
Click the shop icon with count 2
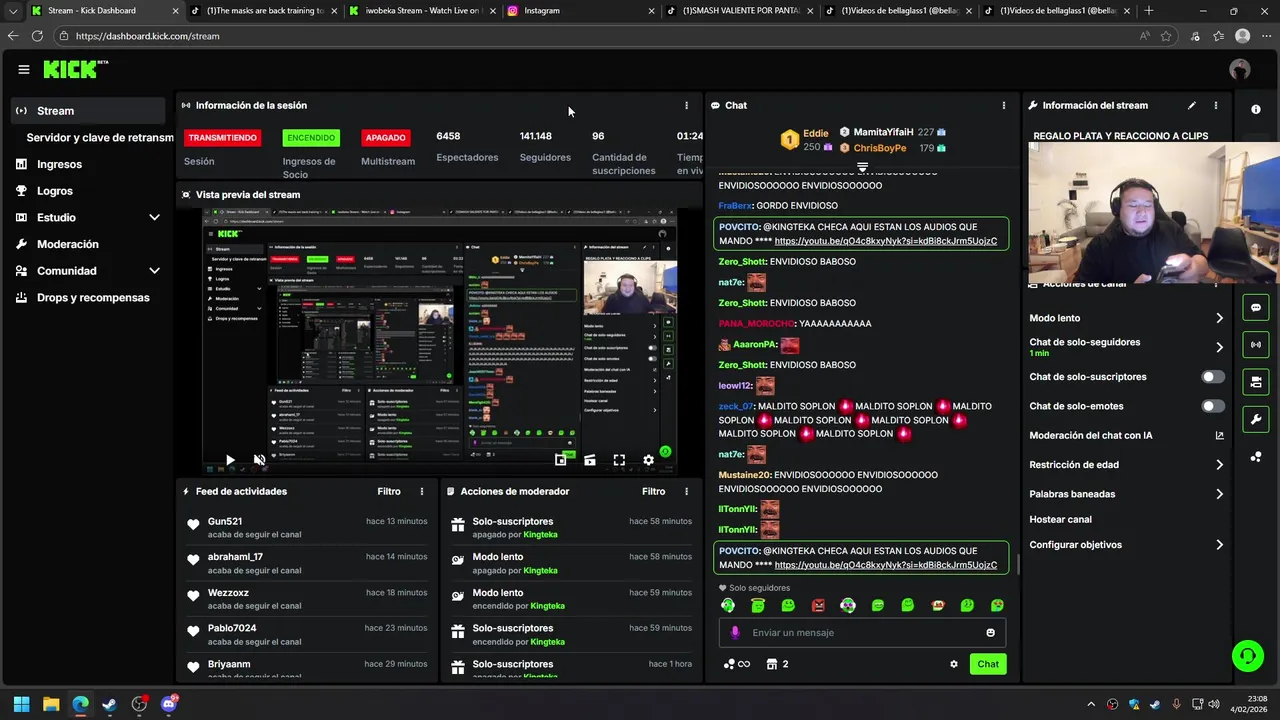(x=777, y=664)
